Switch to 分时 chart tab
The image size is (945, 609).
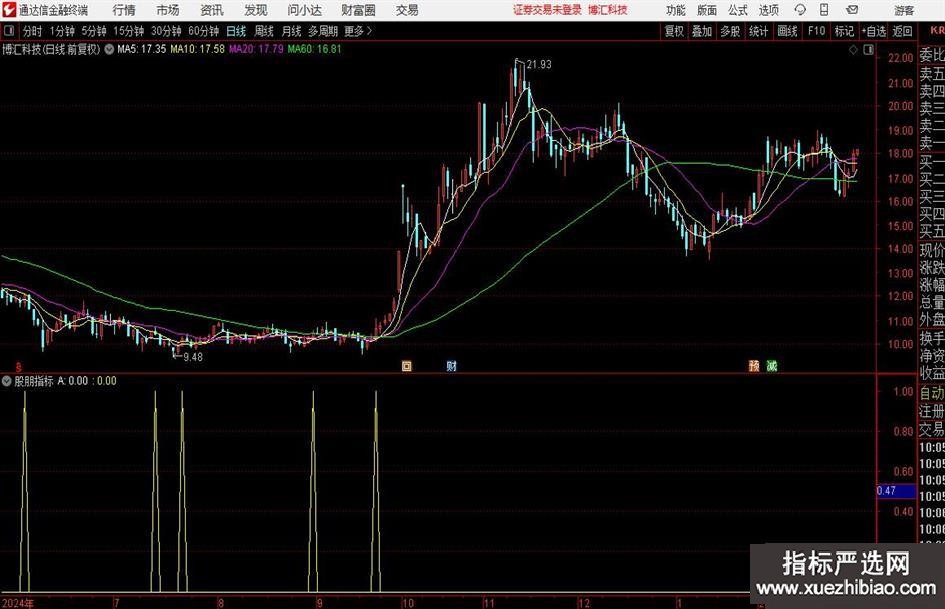[32, 31]
